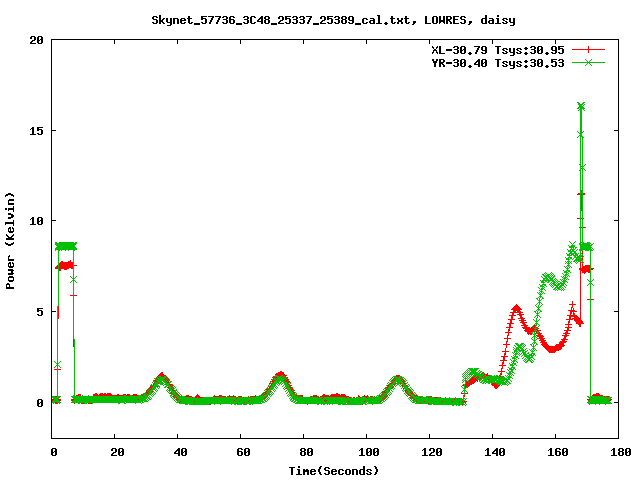
Task: Click the y-axis tick label 15
Action: click(37, 131)
